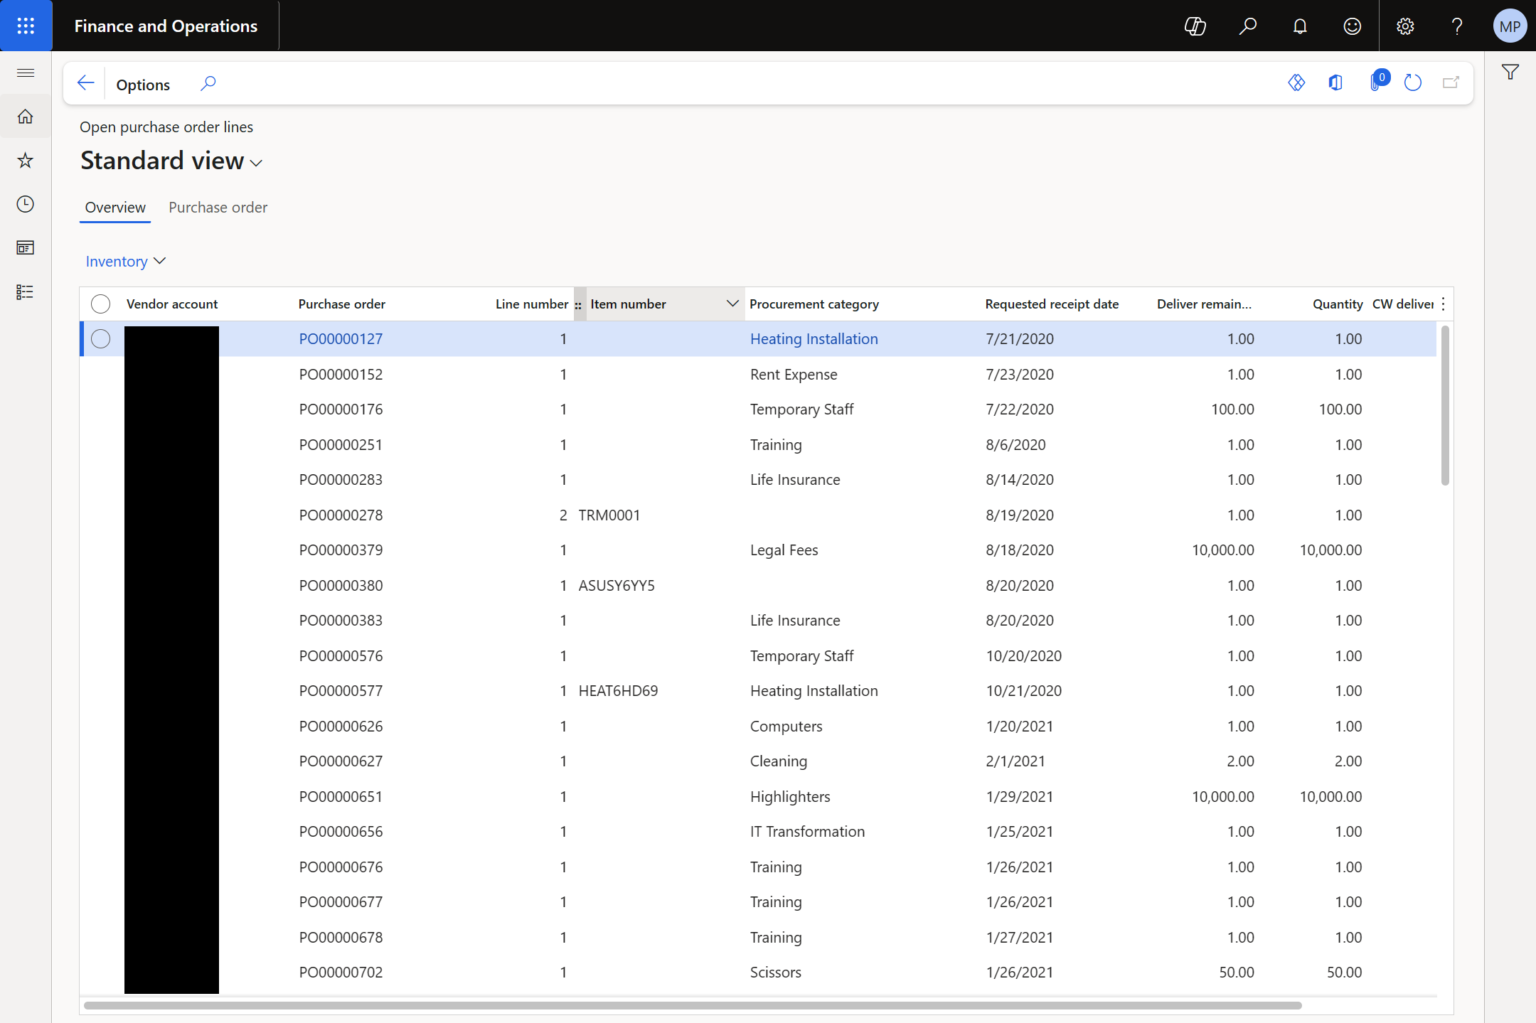
Task: Refresh the page with the refresh icon
Action: pyautogui.click(x=1413, y=83)
